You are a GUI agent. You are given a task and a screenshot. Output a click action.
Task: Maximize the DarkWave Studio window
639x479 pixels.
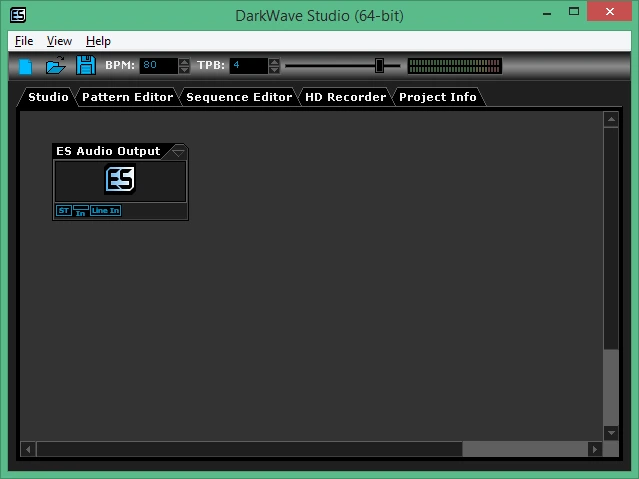(x=574, y=12)
